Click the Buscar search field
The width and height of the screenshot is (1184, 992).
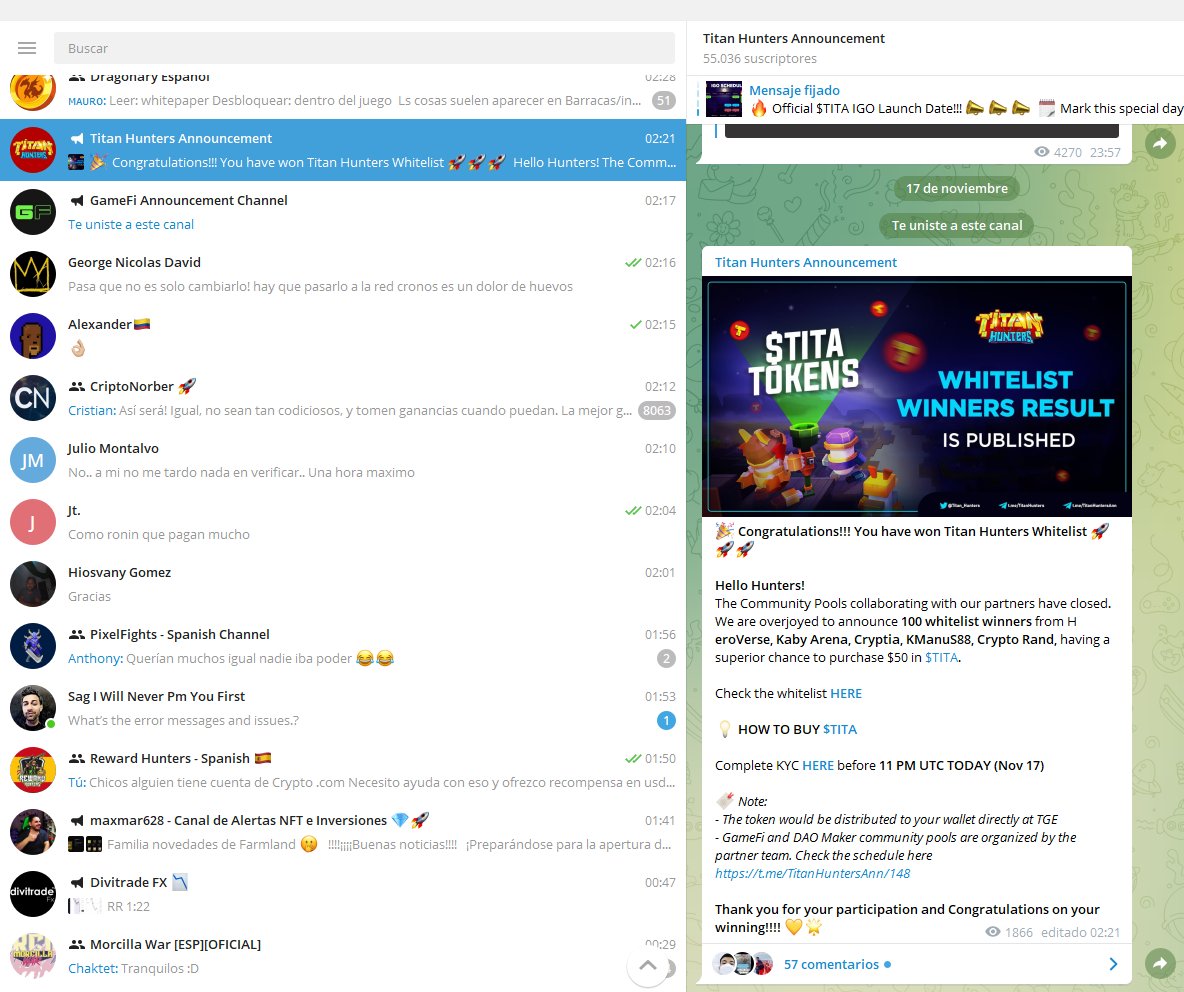364,48
